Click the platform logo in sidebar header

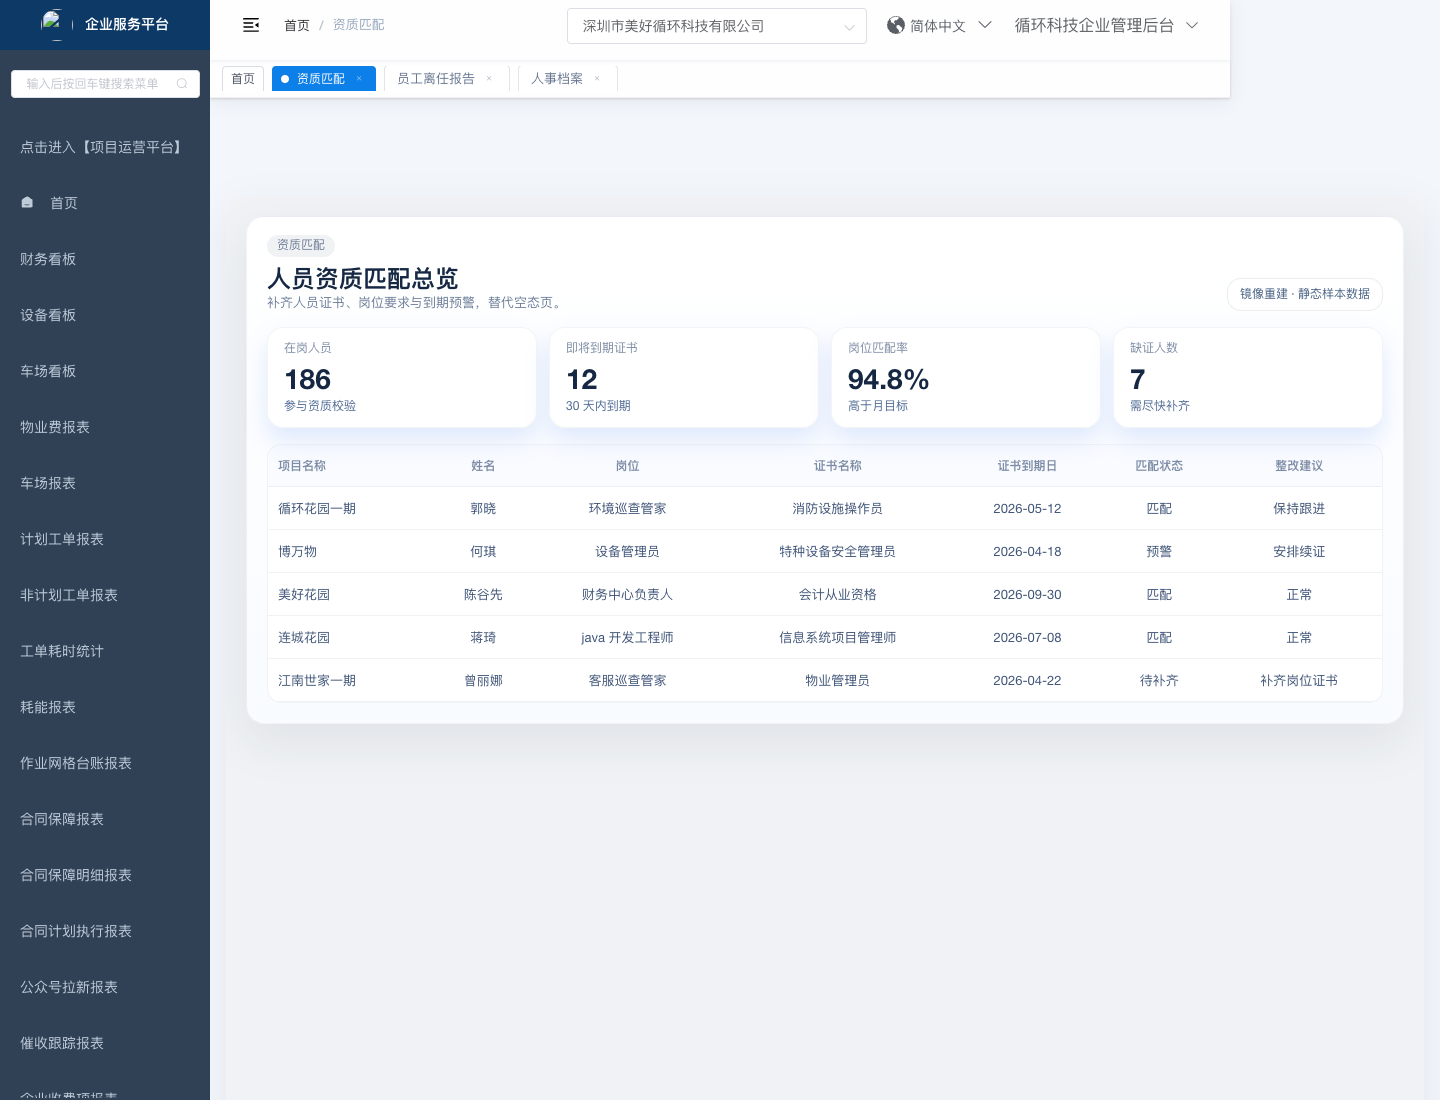(52, 23)
